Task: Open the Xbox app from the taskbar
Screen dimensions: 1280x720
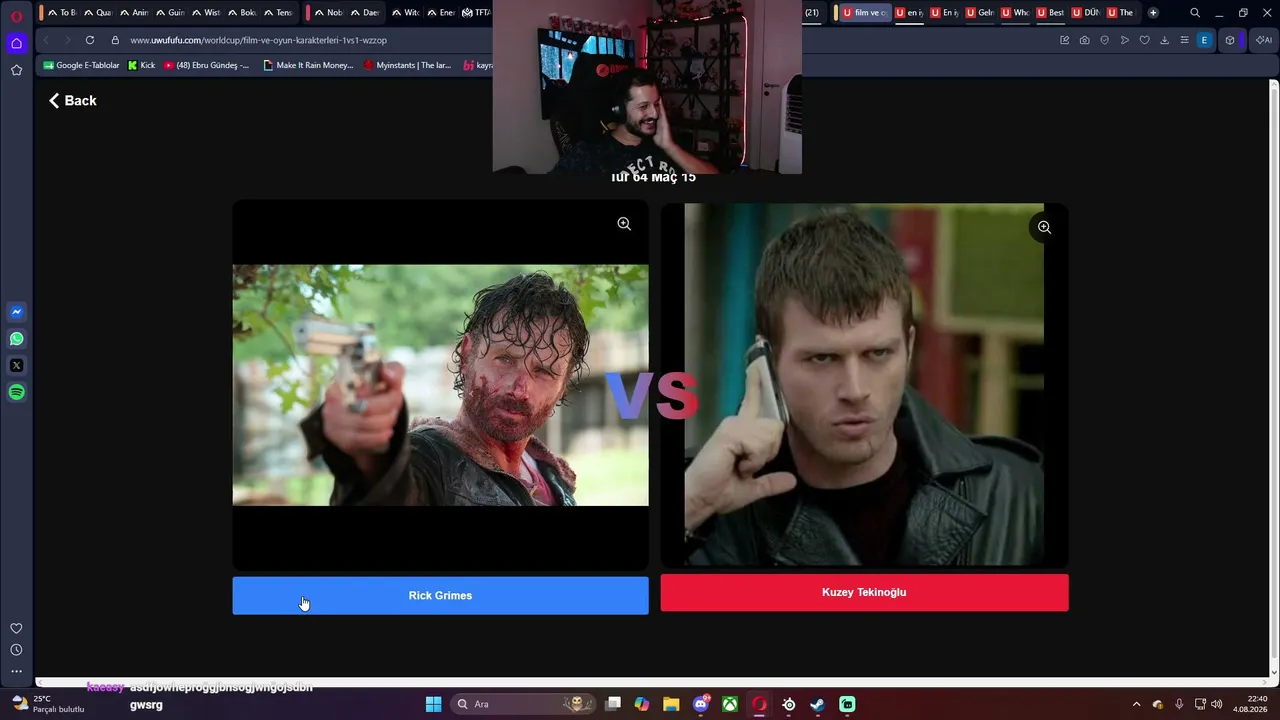Action: click(730, 704)
